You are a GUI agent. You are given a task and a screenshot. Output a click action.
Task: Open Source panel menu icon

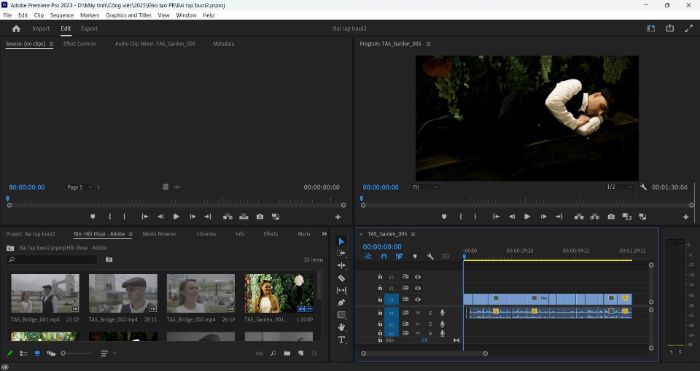[51, 44]
